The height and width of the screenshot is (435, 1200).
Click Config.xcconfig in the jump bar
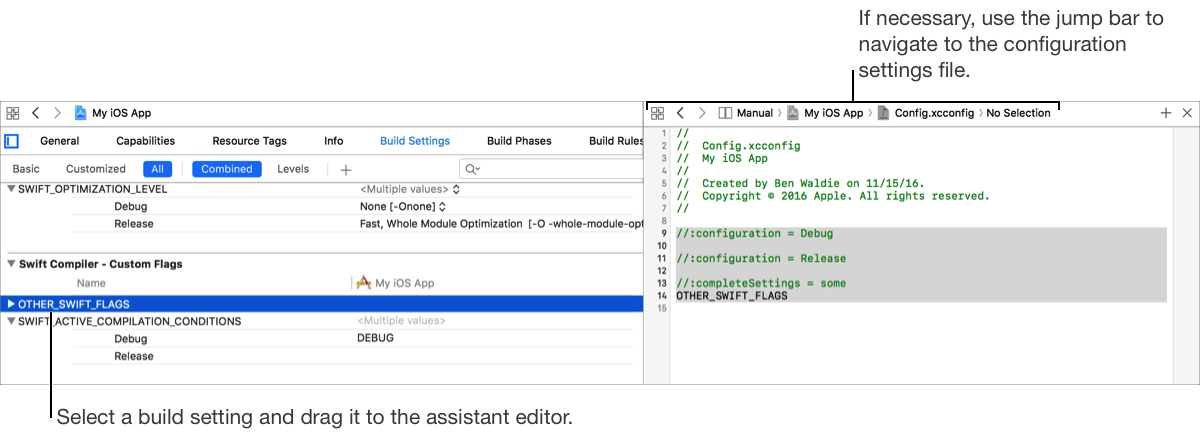933,114
